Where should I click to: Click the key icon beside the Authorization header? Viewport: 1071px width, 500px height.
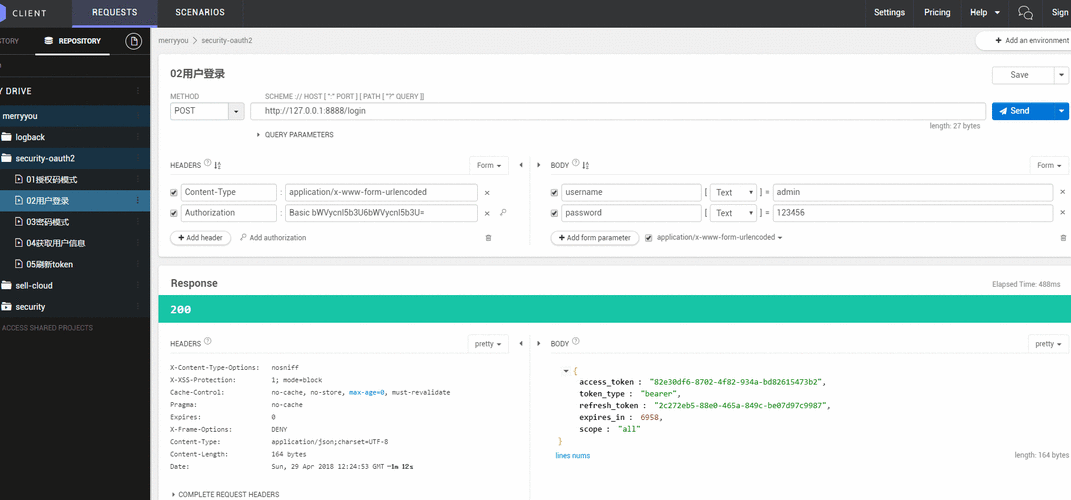pyautogui.click(x=503, y=213)
